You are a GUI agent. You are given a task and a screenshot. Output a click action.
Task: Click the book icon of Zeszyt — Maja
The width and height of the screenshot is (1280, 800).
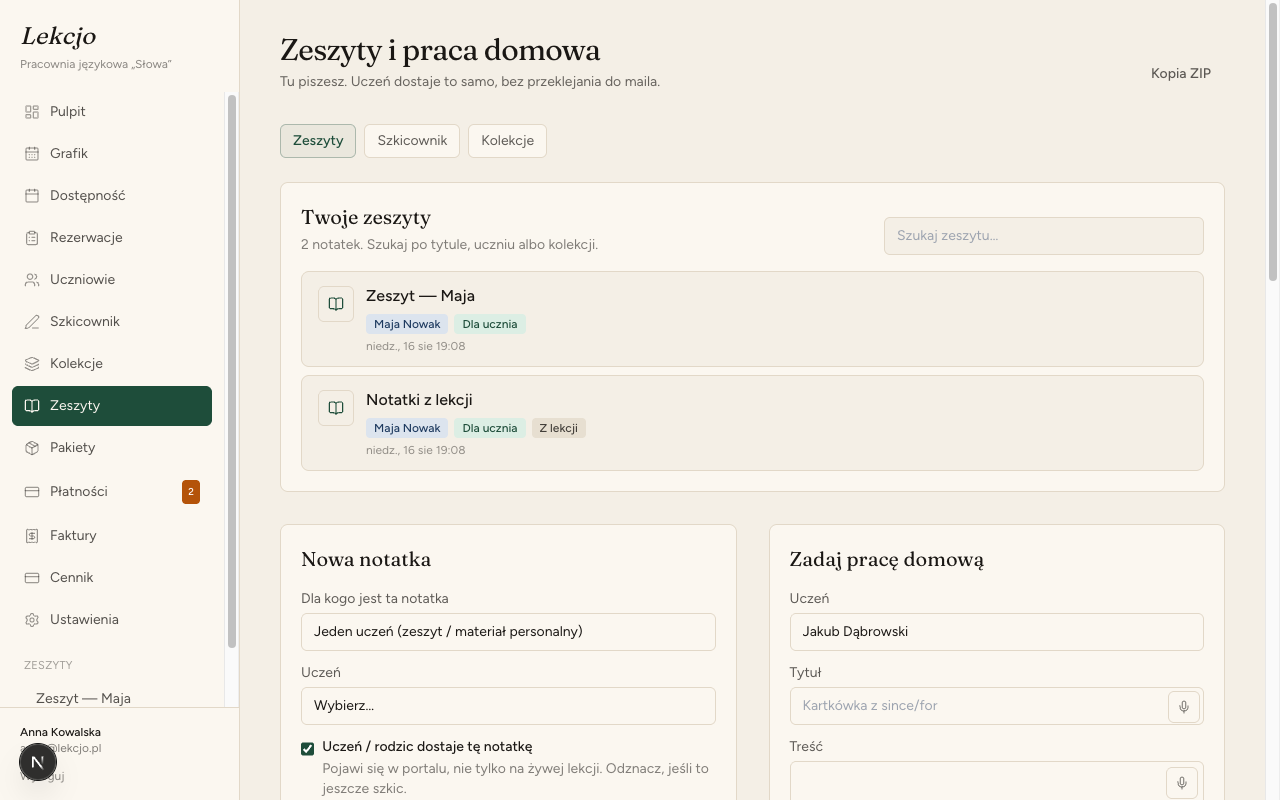[336, 304]
